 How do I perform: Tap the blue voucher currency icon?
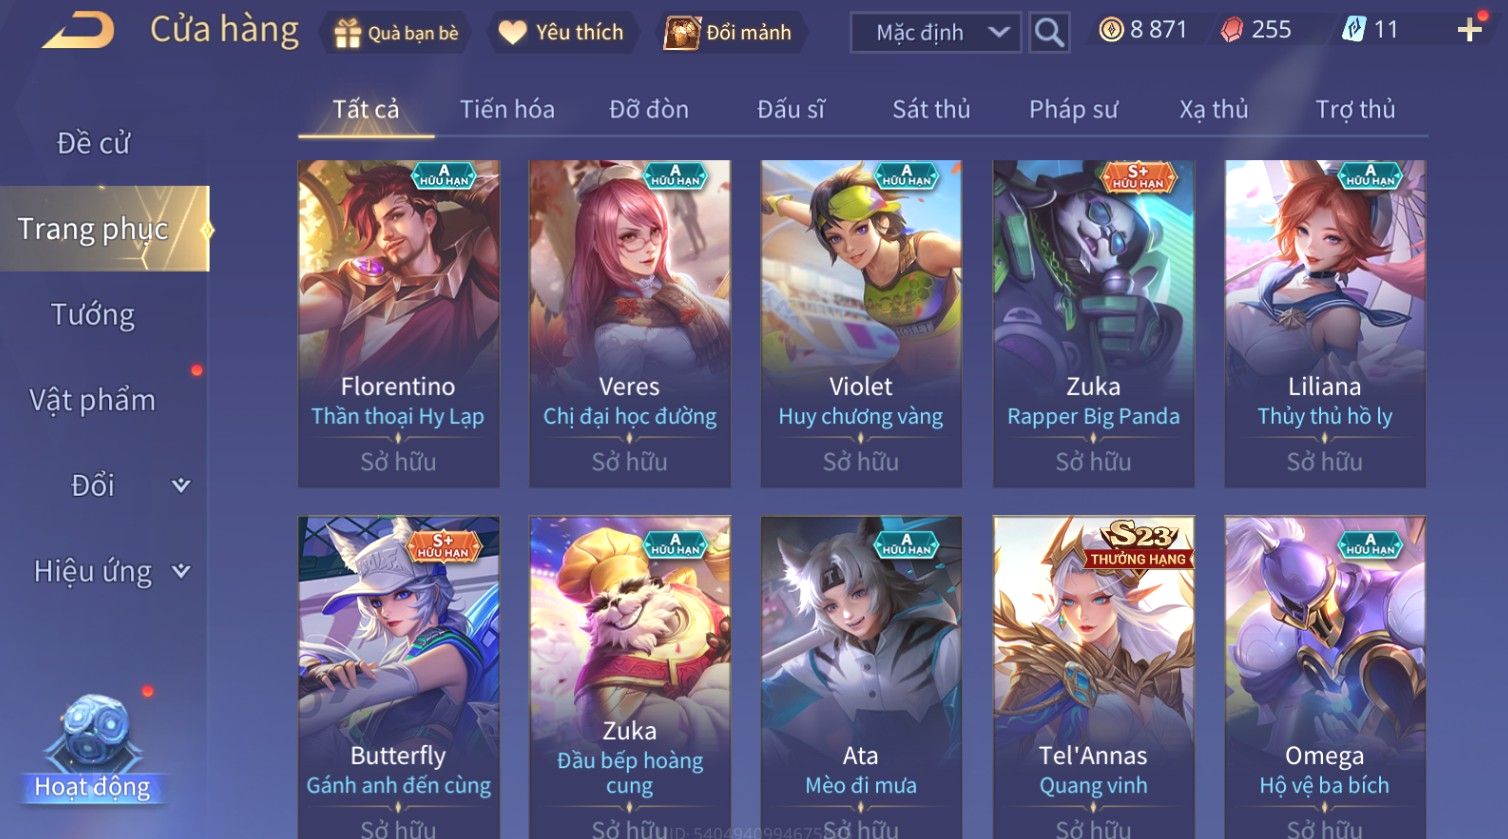(x=1353, y=30)
